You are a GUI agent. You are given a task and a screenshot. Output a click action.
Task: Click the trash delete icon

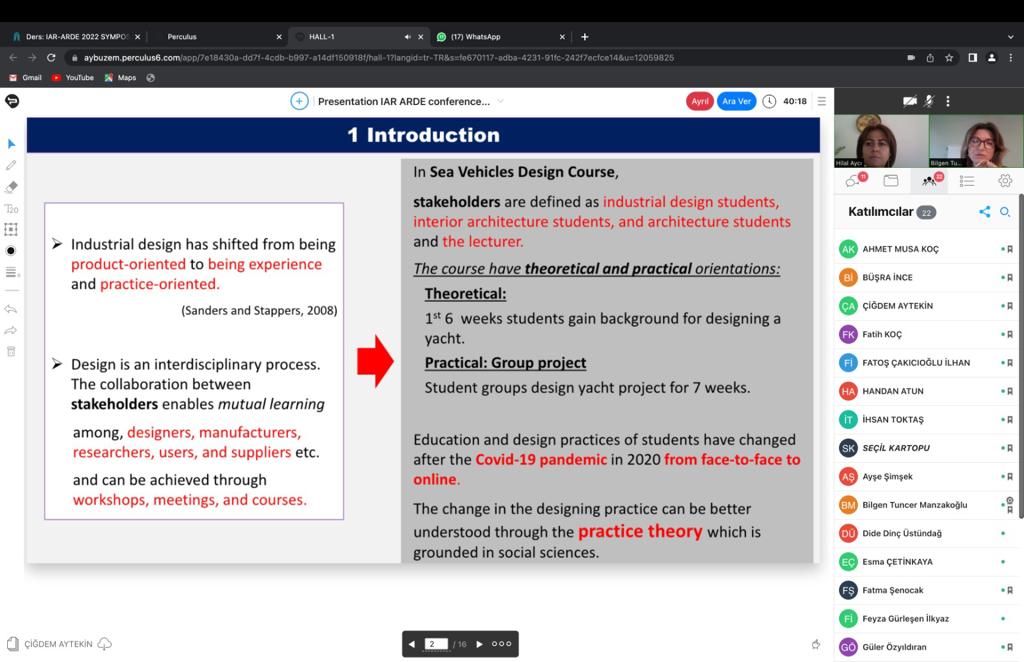[x=11, y=351]
